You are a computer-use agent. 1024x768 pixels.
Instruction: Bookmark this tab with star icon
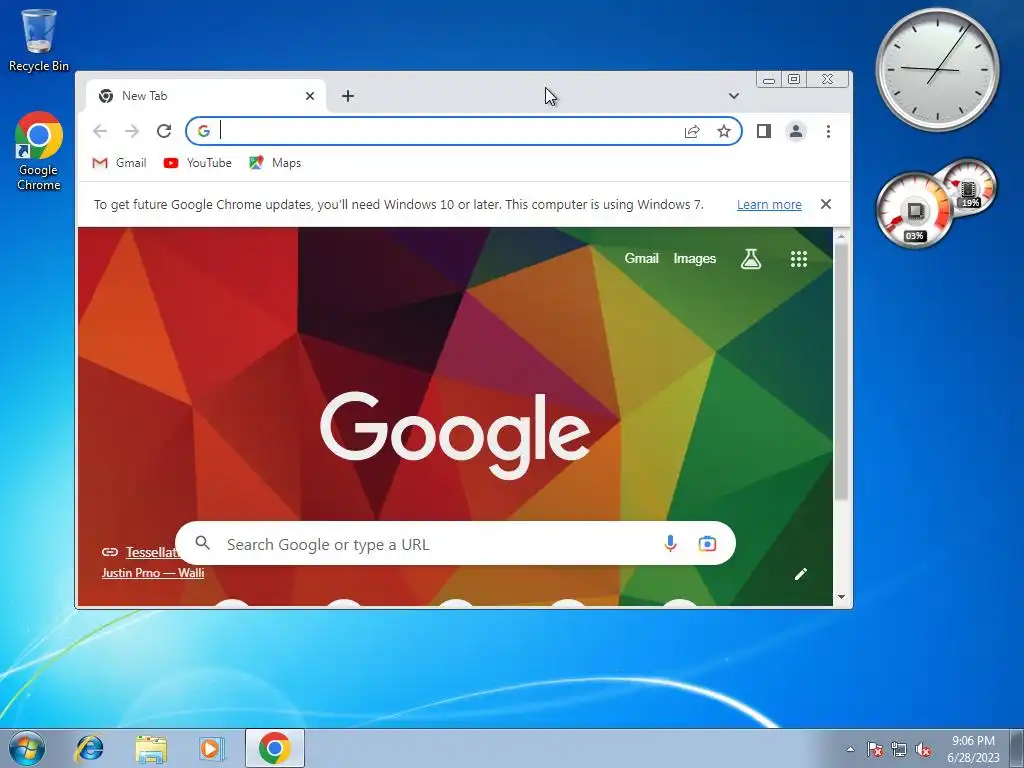724,131
